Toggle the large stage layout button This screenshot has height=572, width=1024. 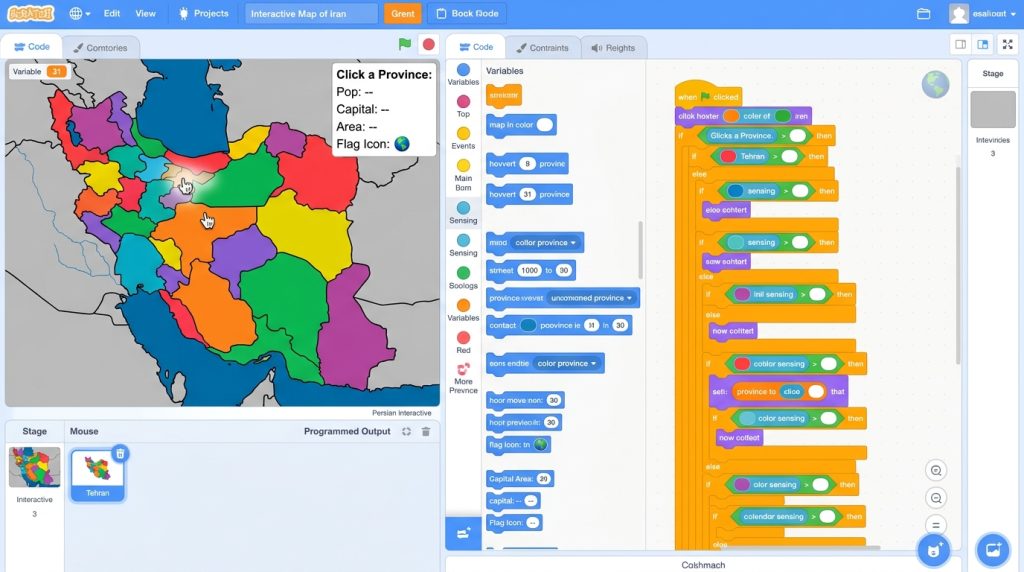pos(983,44)
